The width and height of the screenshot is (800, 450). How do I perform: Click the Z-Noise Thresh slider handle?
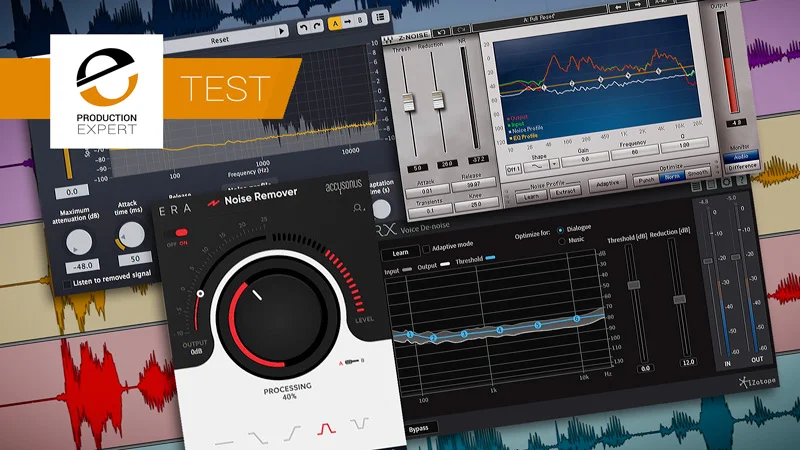[x=408, y=102]
